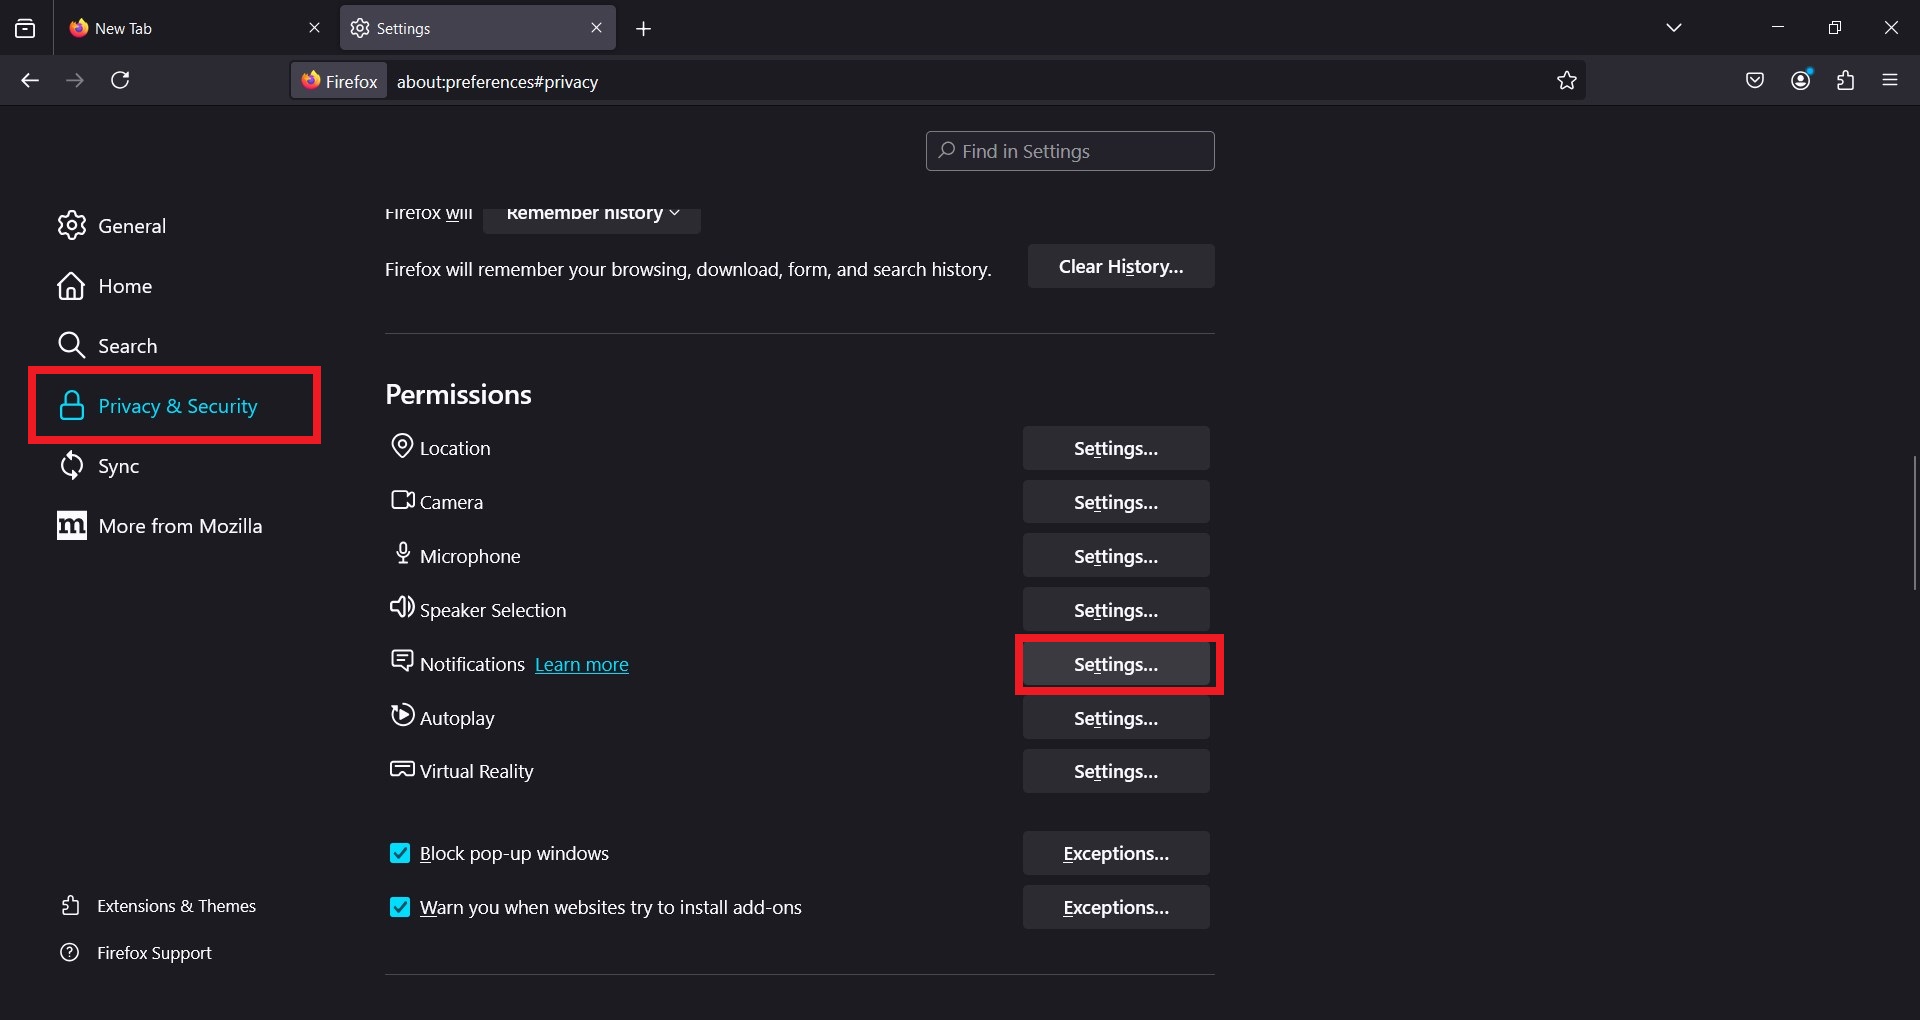The width and height of the screenshot is (1920, 1020).
Task: Open the General settings category
Action: [x=112, y=226]
